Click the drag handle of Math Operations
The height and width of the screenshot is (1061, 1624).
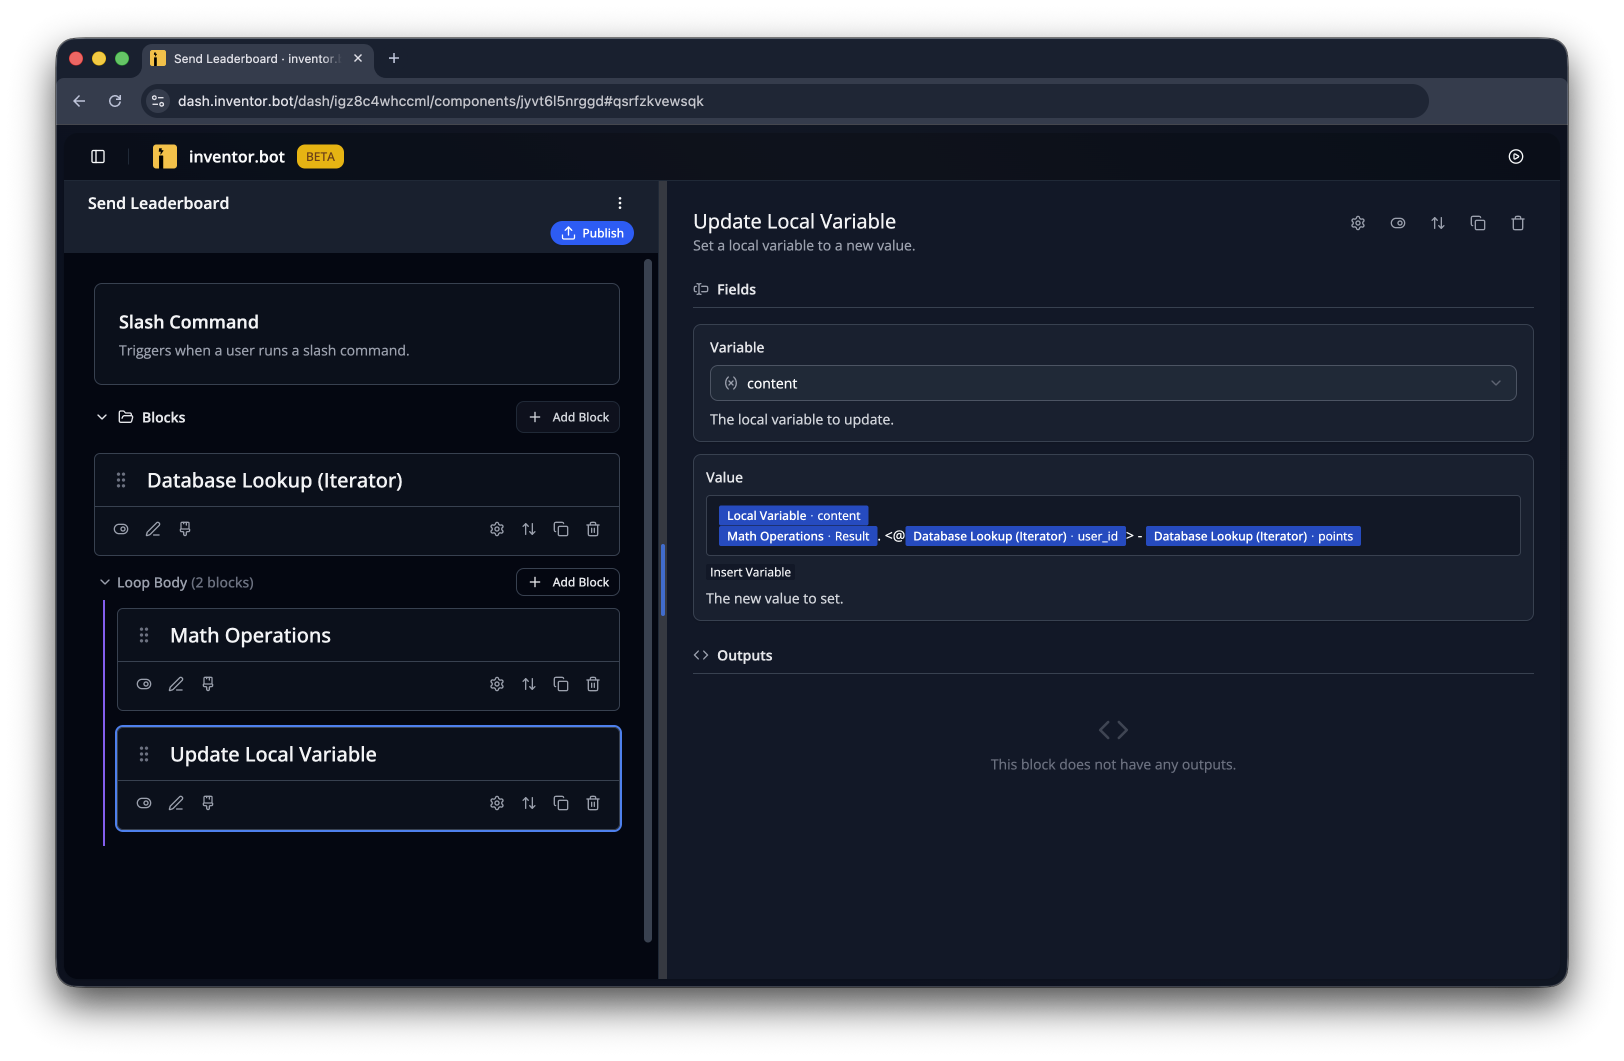(x=144, y=636)
